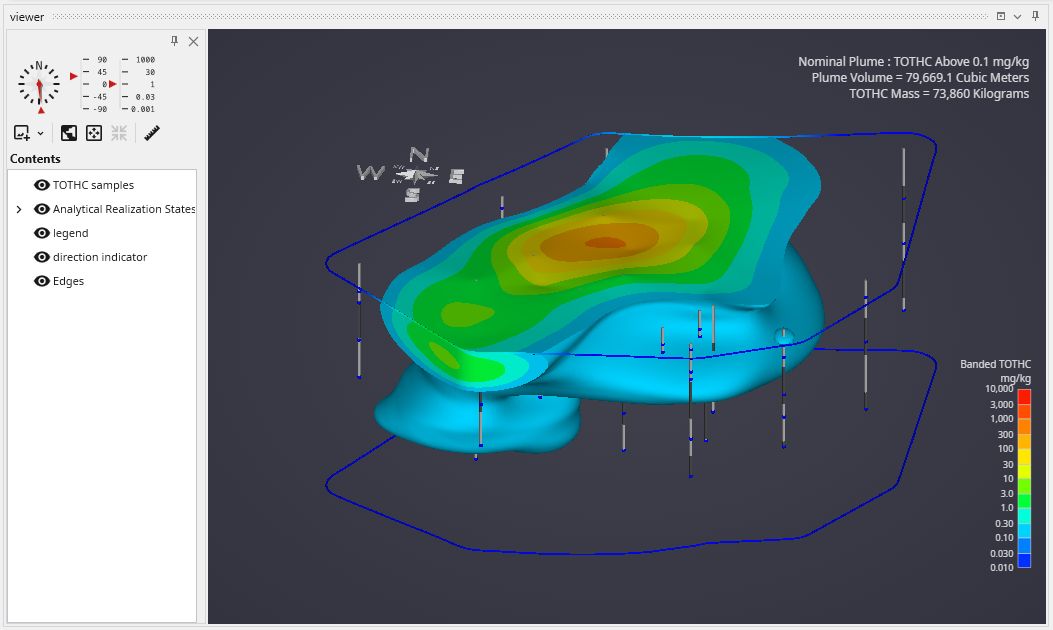Pin the side Contents panel
Screen dimensions: 1053x630
(175, 41)
